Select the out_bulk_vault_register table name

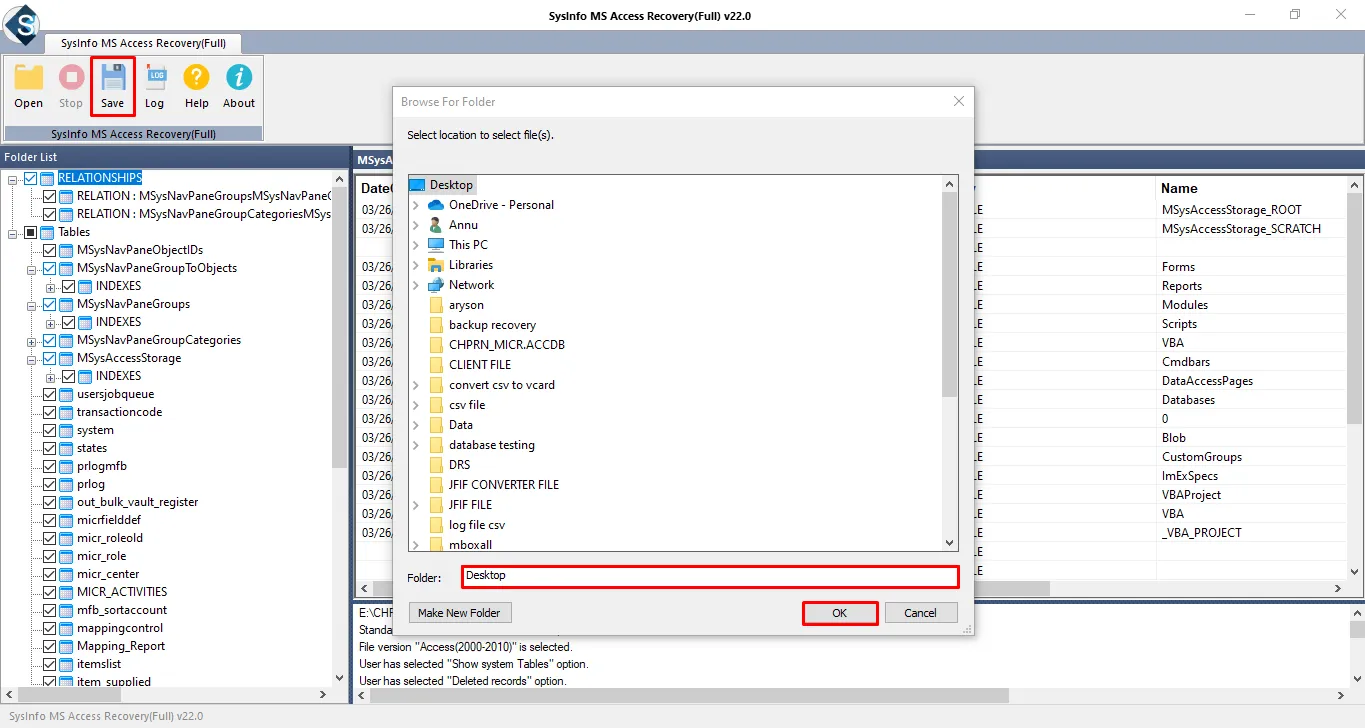coord(138,502)
